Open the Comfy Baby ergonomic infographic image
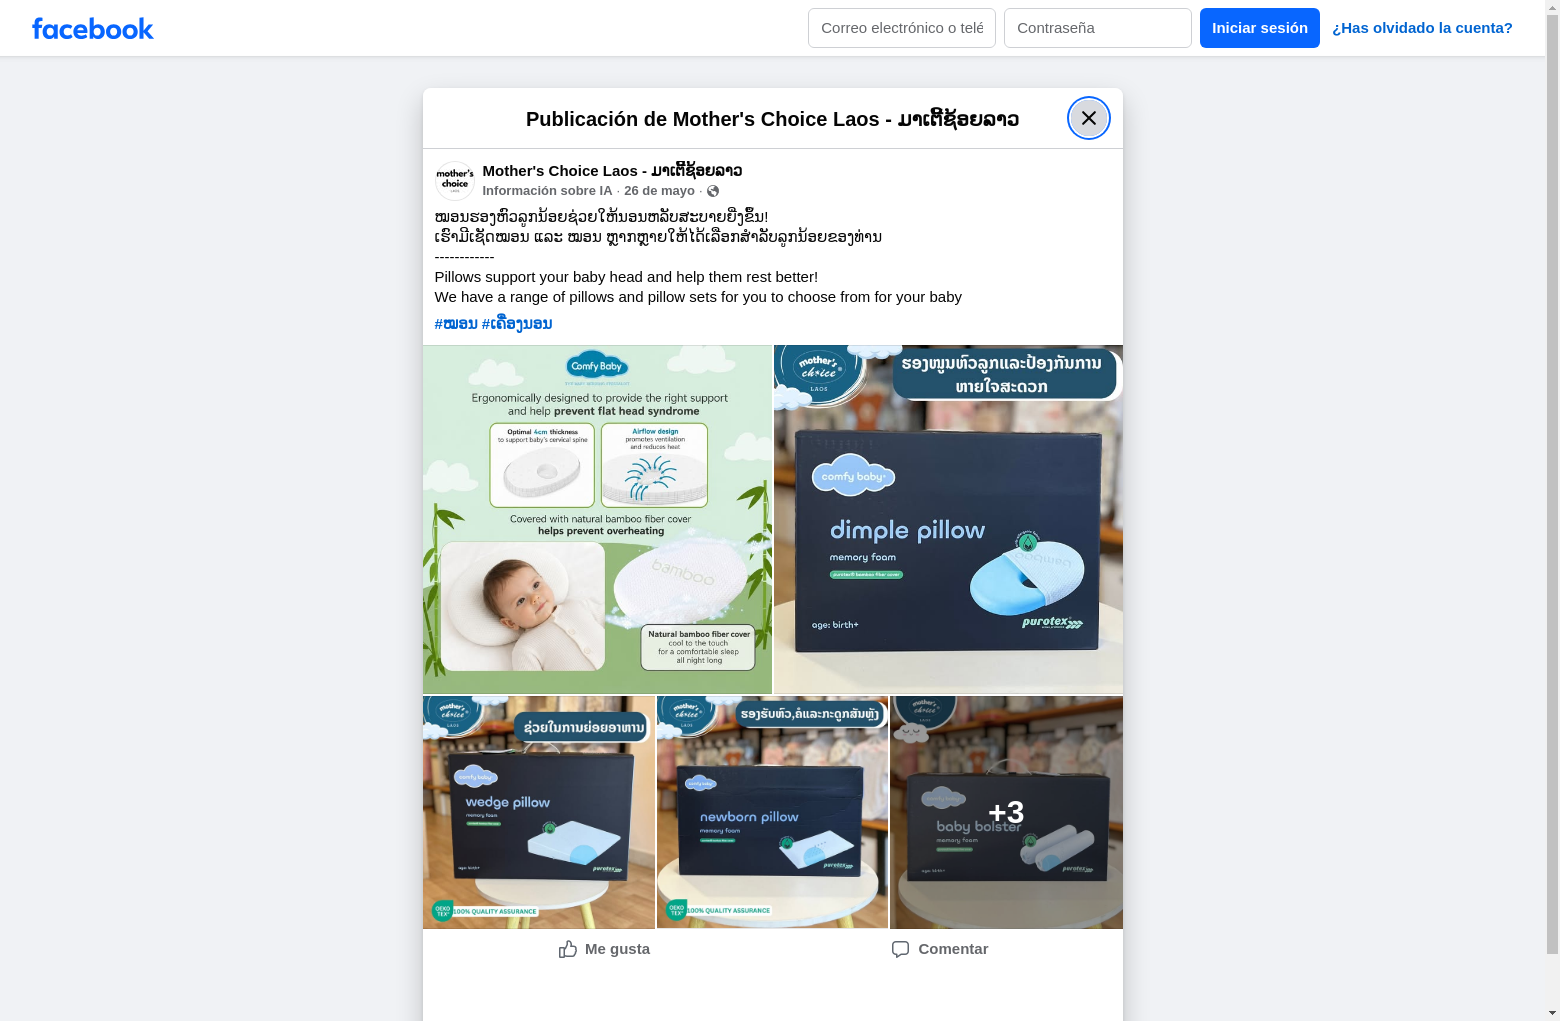 (x=597, y=520)
